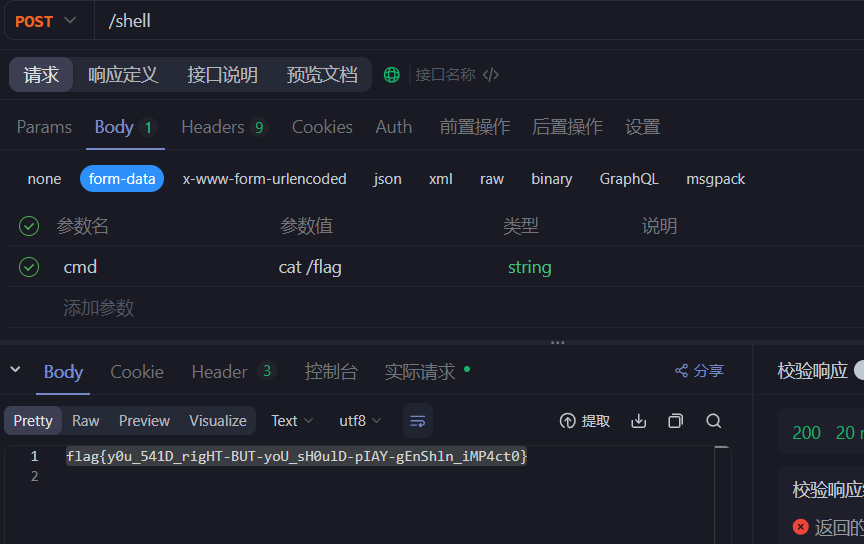
Task: Select the request Body tab
Action: tap(125, 127)
